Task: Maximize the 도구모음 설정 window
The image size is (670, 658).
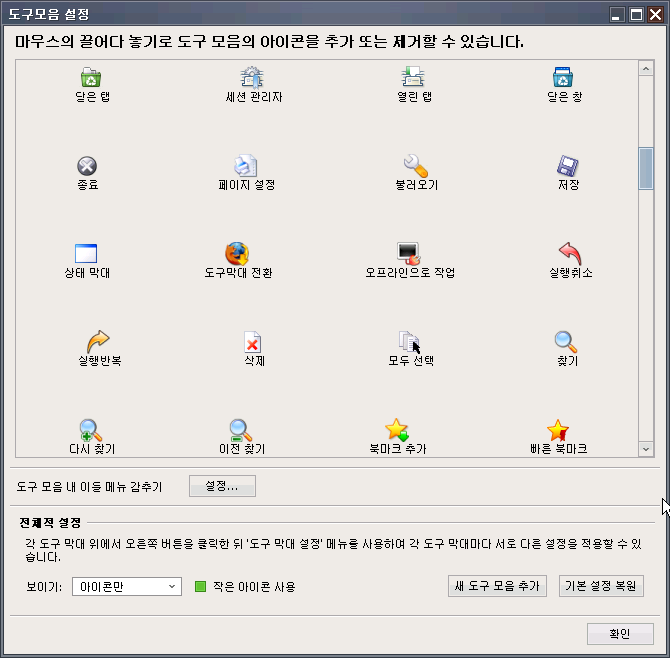Action: (x=636, y=15)
